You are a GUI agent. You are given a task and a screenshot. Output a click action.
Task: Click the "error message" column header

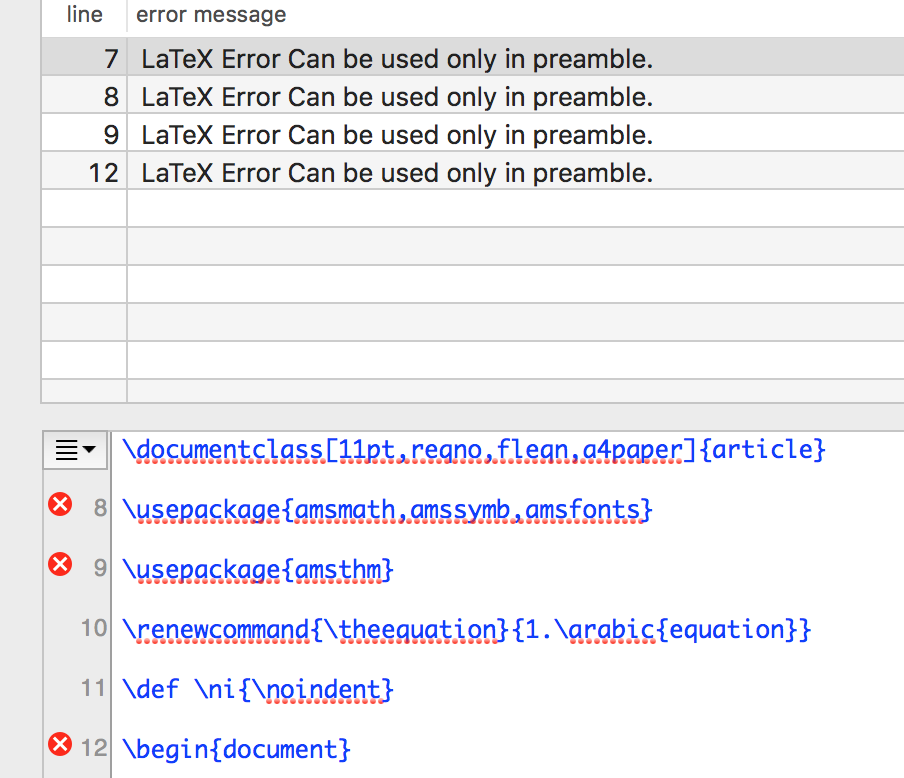pos(211,15)
